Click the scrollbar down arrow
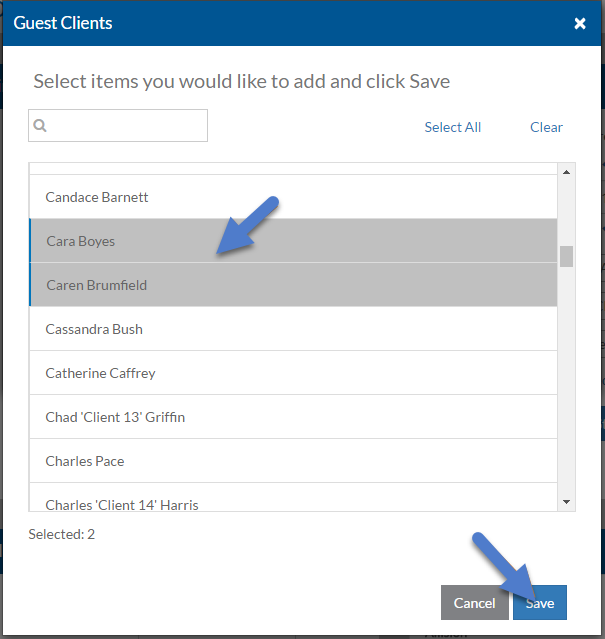The width and height of the screenshot is (605, 639). coord(566,502)
